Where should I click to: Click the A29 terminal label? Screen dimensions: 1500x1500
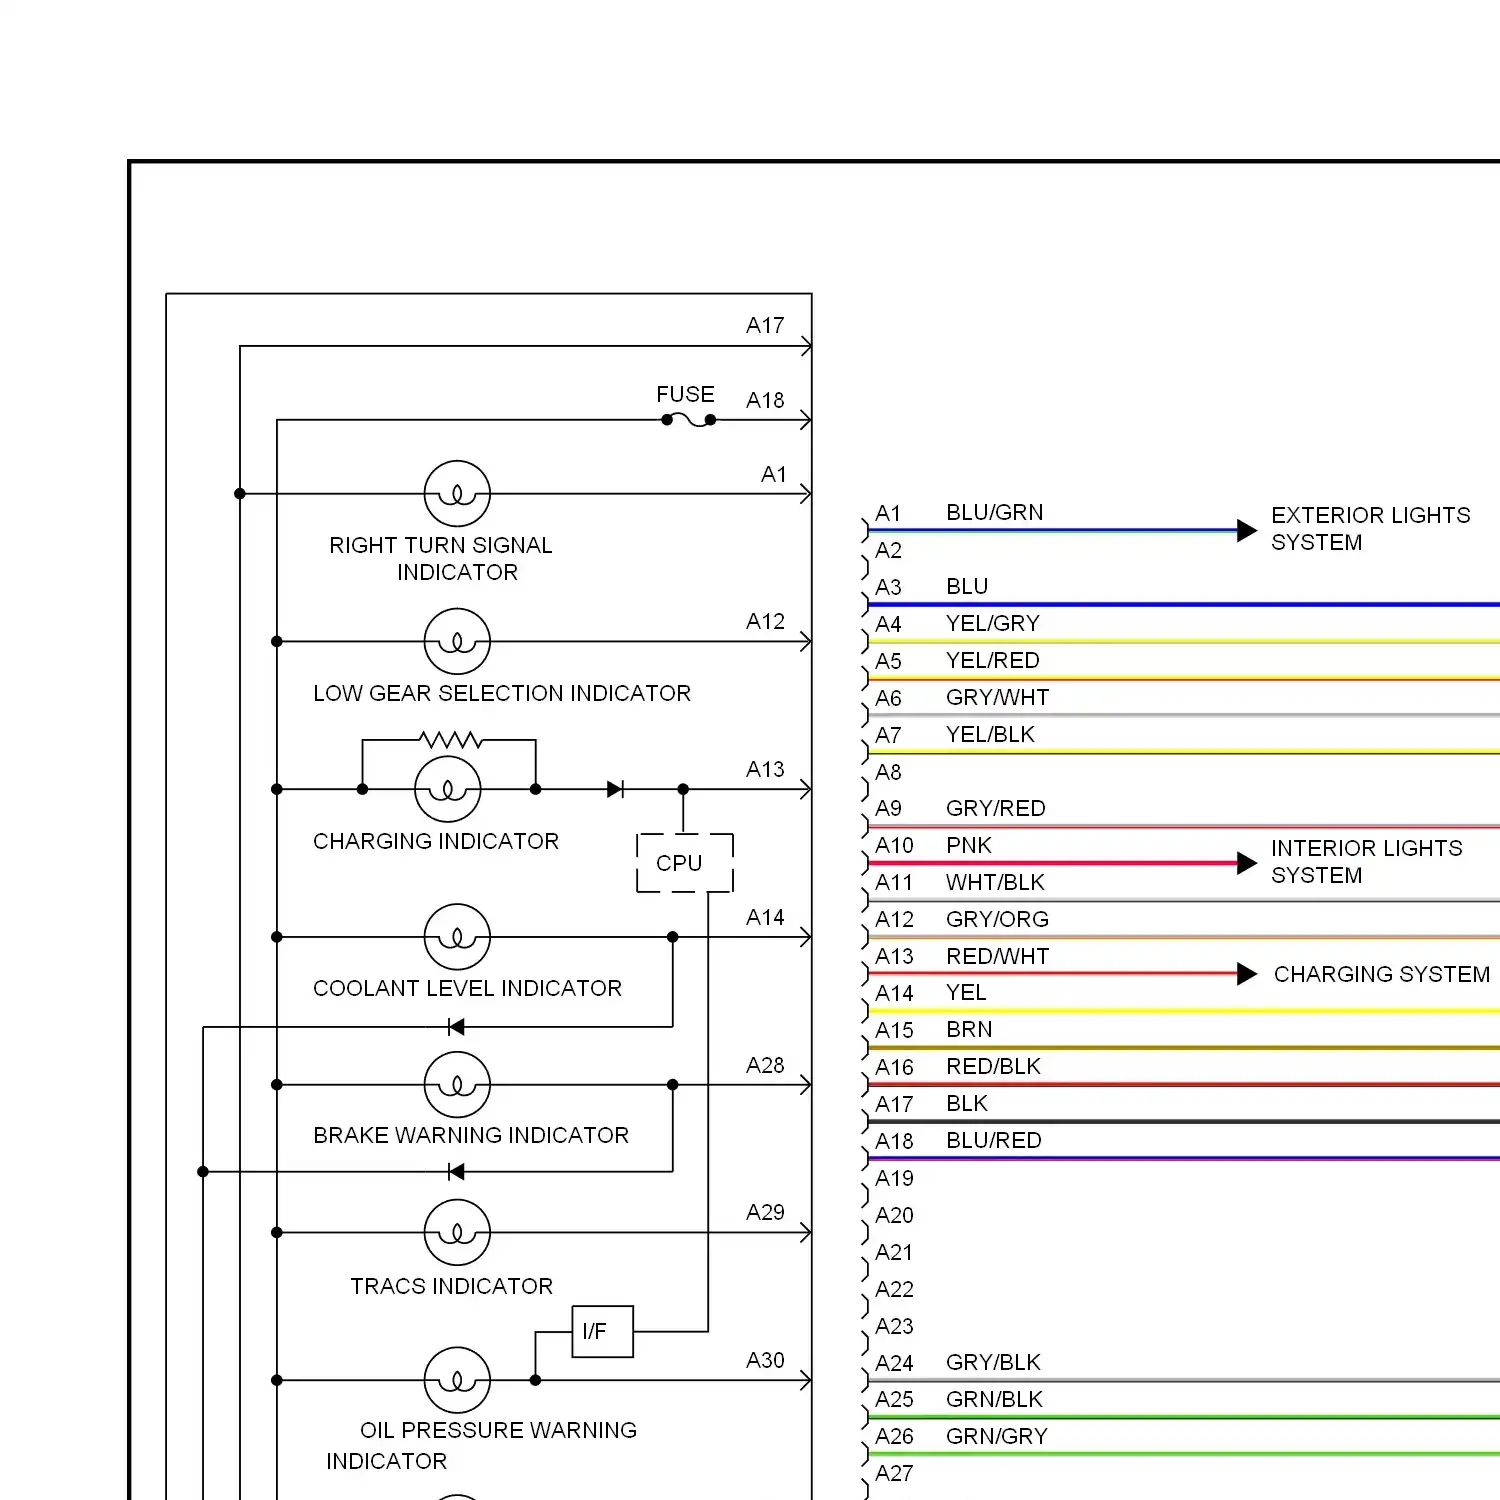coord(765,1213)
